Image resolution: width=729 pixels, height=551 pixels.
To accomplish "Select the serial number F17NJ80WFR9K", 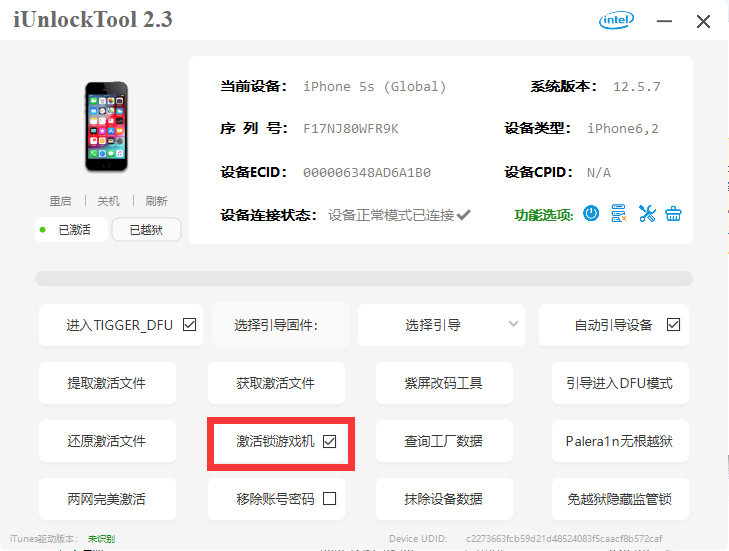I will point(351,129).
